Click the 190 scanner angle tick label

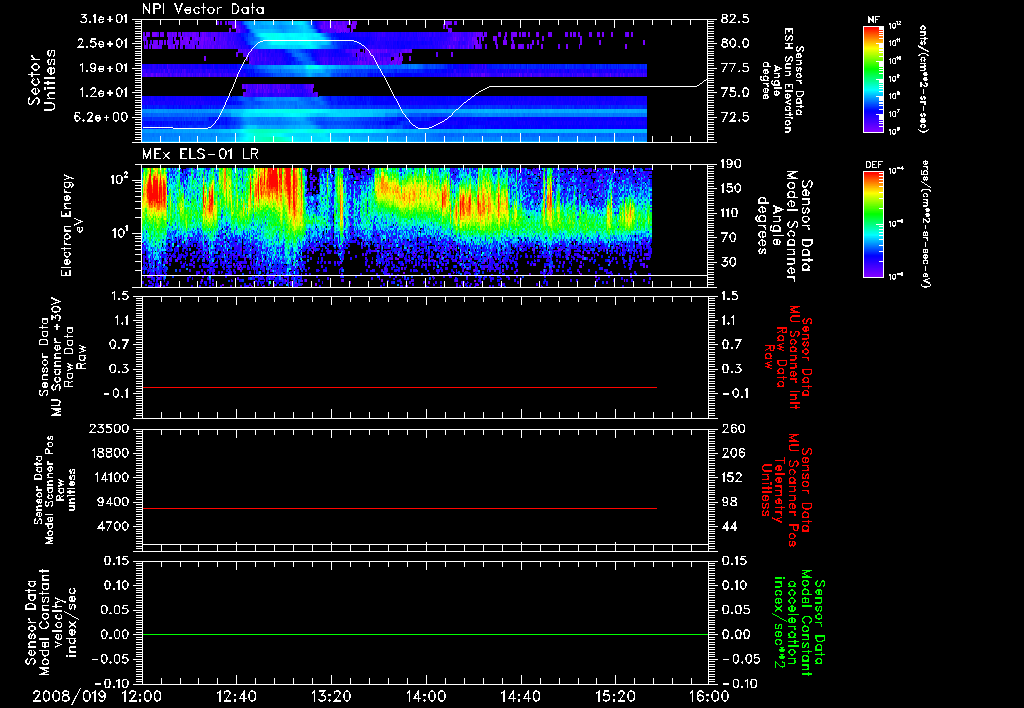(x=731, y=164)
